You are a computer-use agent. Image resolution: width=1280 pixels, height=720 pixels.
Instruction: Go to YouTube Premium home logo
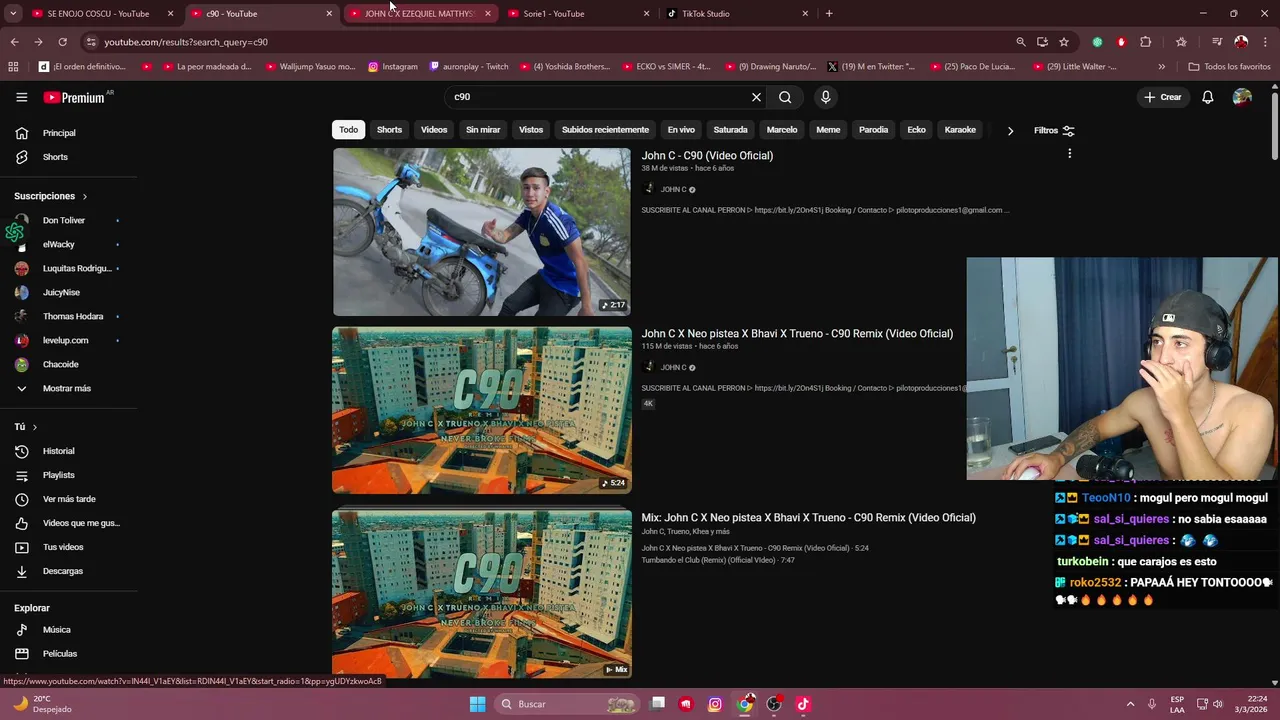click(76, 97)
